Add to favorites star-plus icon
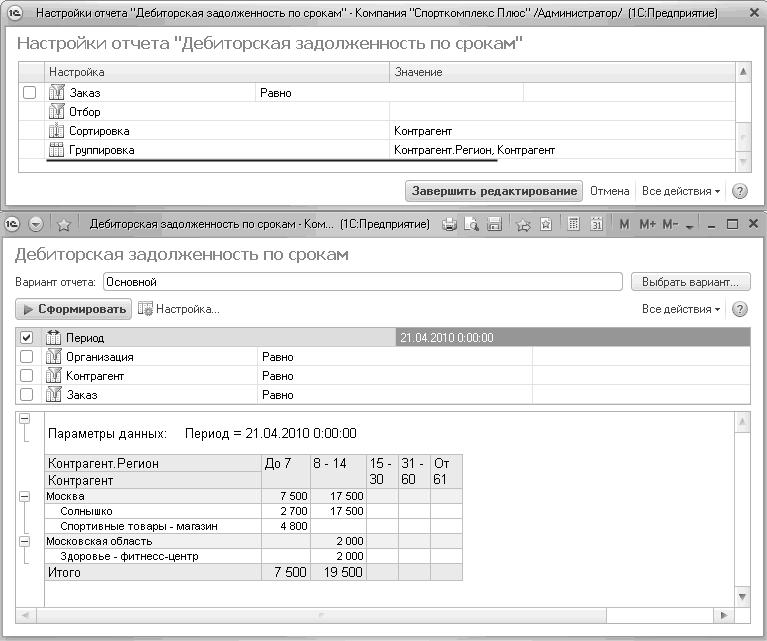Screen dimensions: 767x641 [x=523, y=225]
